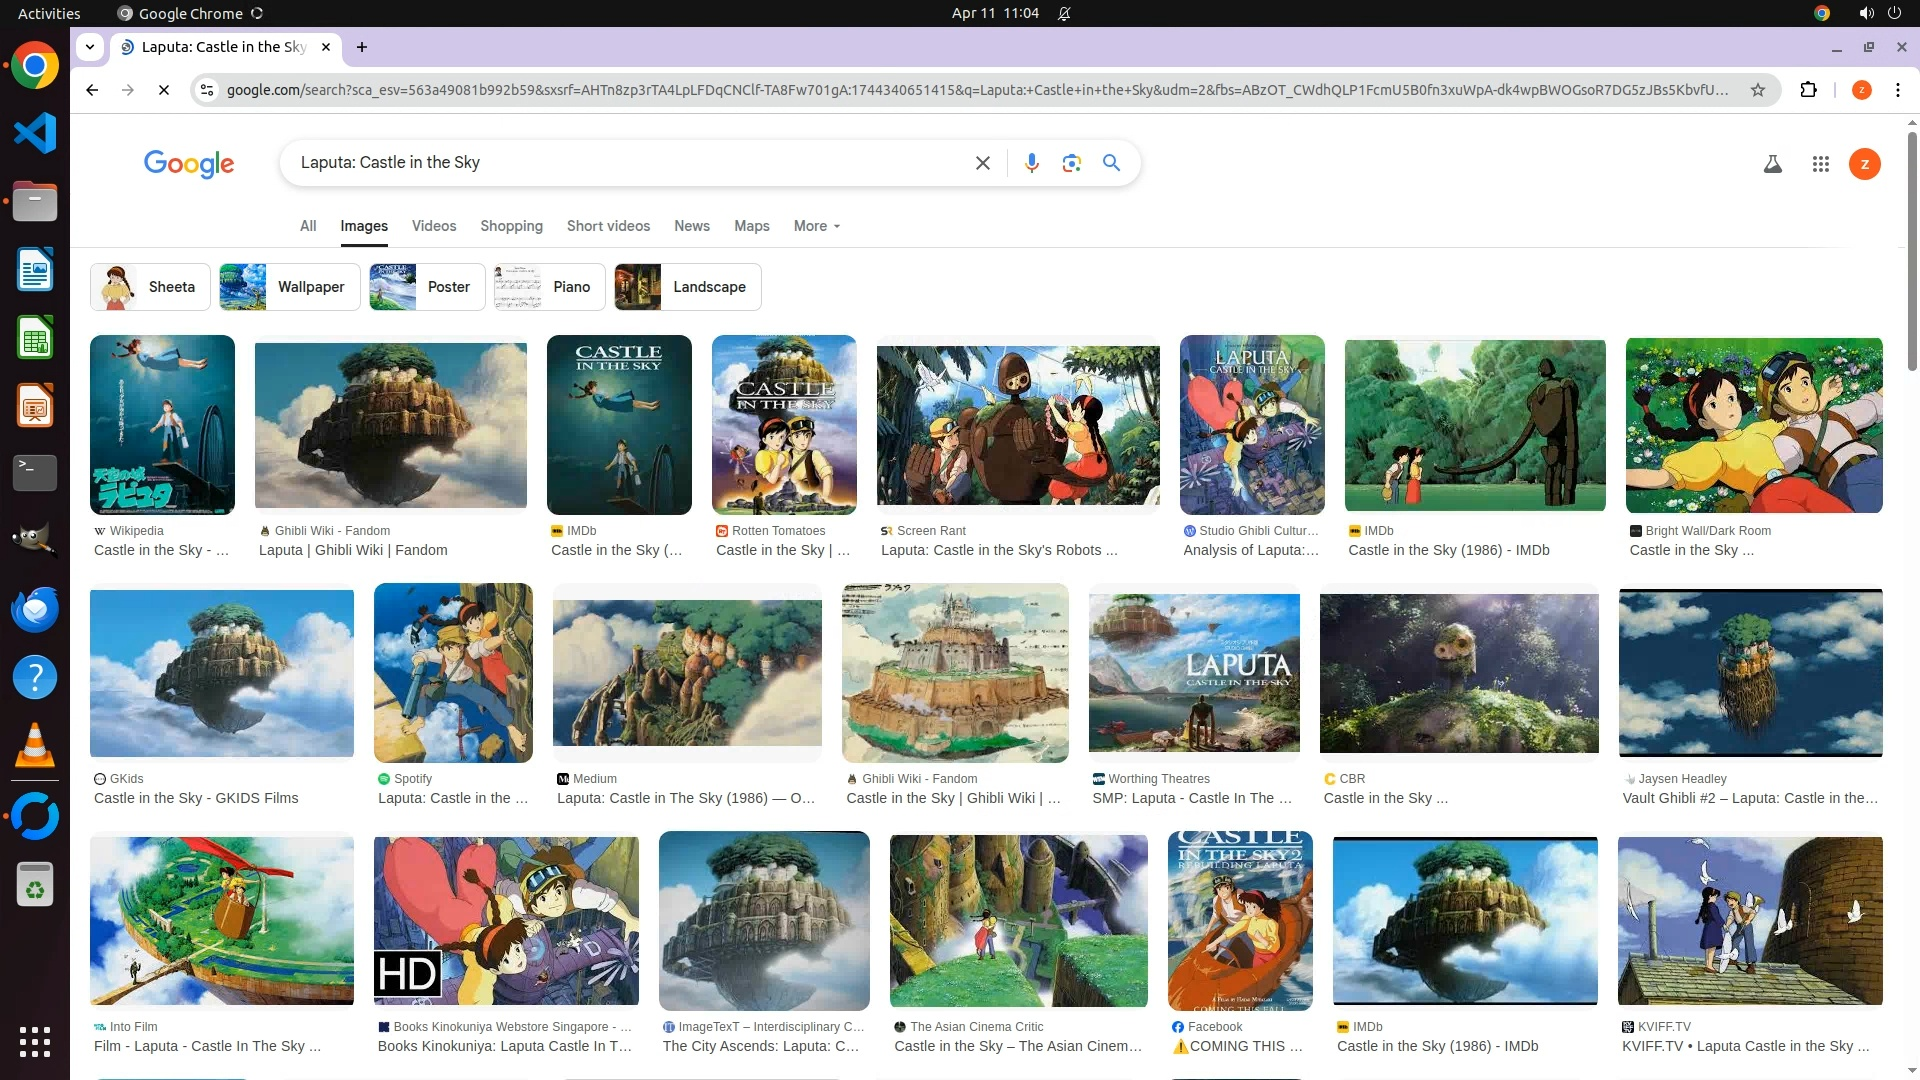Click the magnifier search button icon
1920x1080 pixels.
click(x=1111, y=163)
